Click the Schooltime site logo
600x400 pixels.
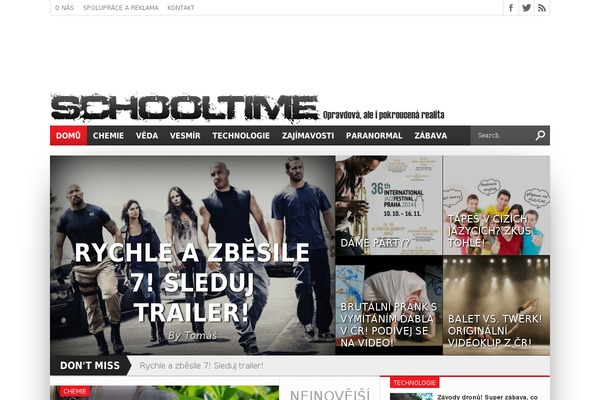pyautogui.click(x=185, y=108)
